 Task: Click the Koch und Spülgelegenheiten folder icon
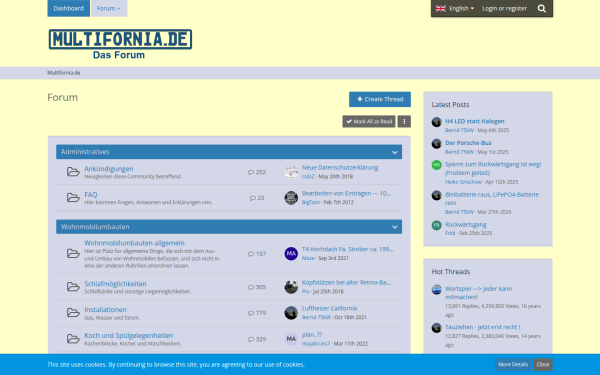(x=73, y=339)
